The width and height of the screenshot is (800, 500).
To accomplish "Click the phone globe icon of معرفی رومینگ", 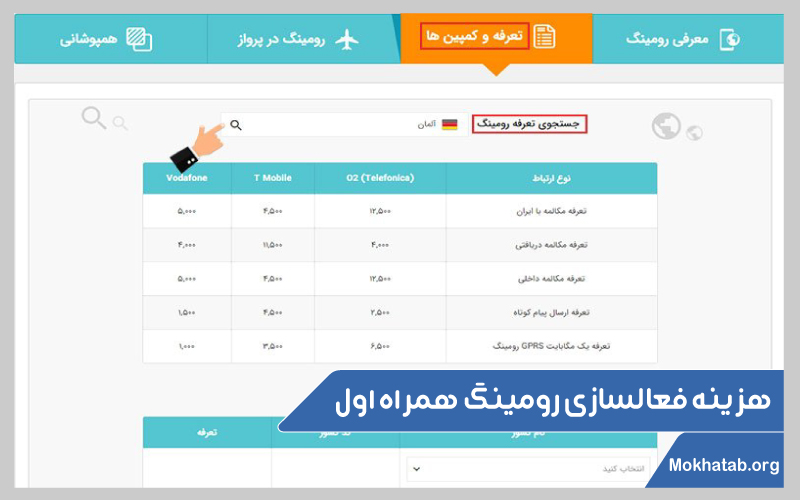I will point(730,39).
